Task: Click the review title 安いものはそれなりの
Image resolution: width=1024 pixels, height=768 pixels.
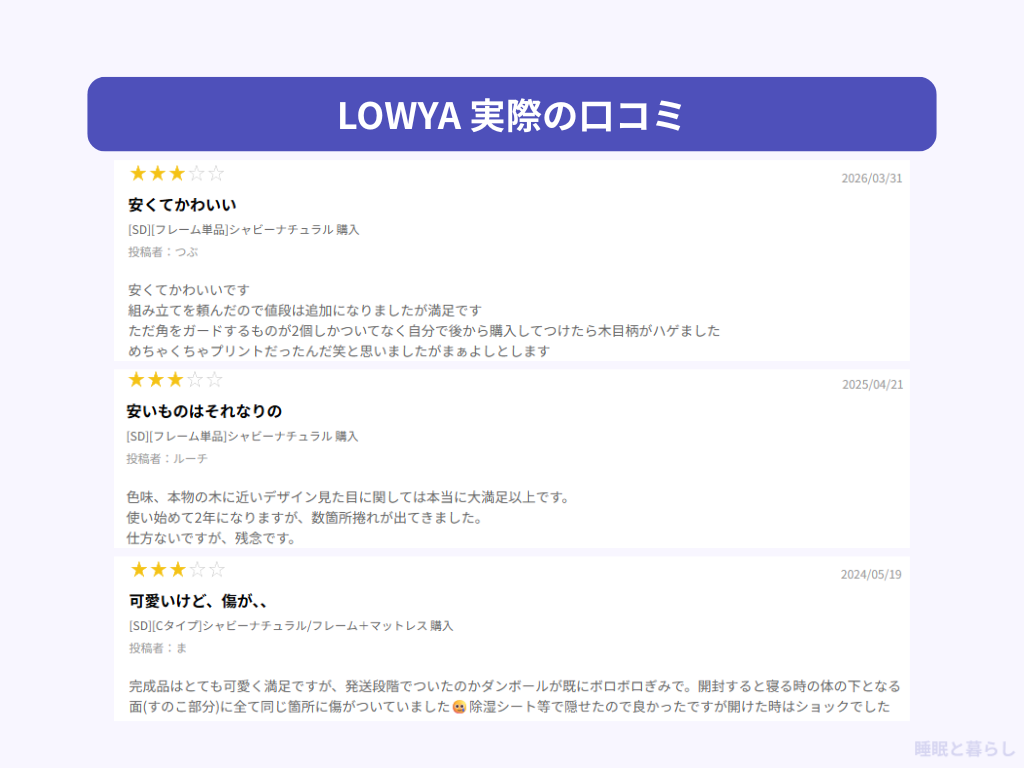Action: [204, 411]
